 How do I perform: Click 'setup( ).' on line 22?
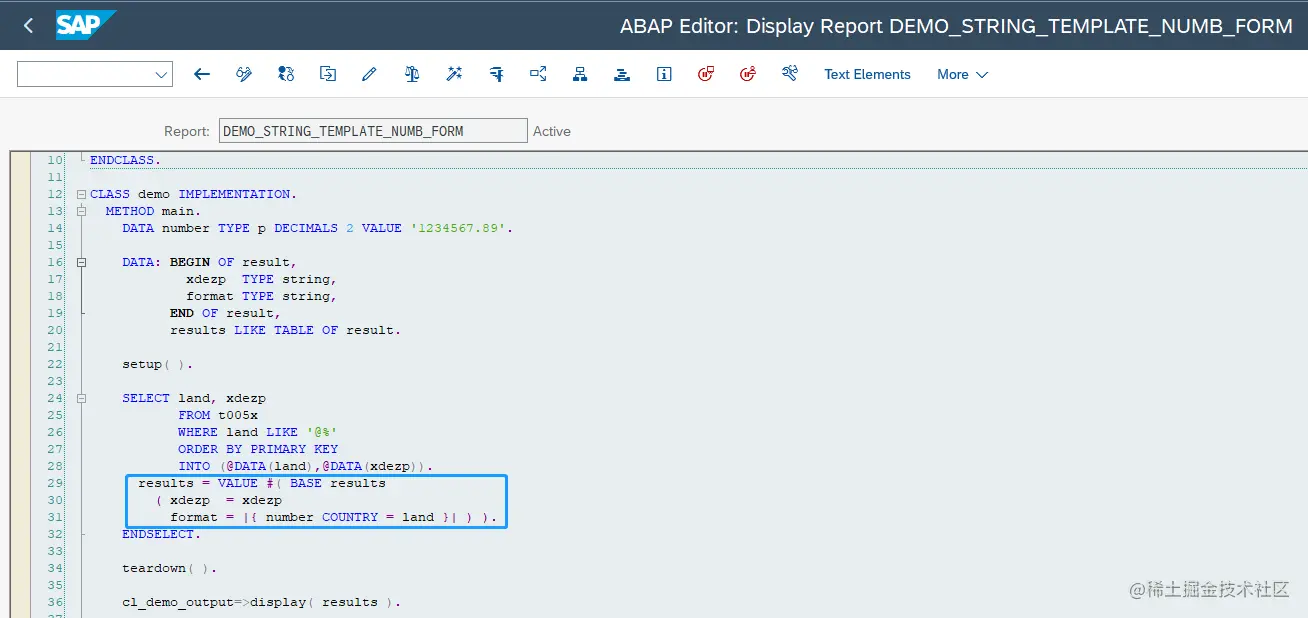coord(157,364)
